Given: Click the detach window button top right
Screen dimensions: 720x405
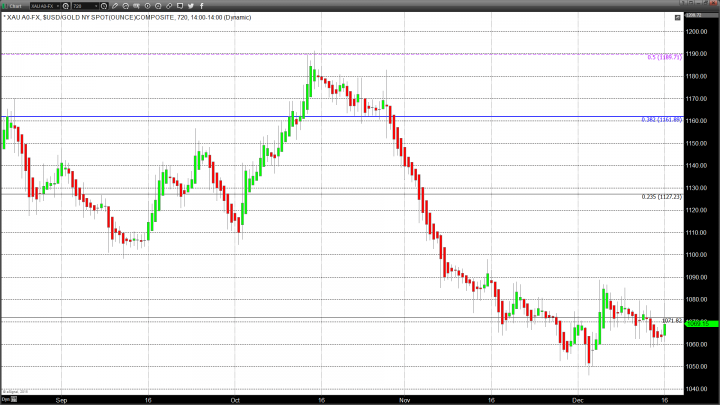Looking at the screenshot, I should pos(692,3).
